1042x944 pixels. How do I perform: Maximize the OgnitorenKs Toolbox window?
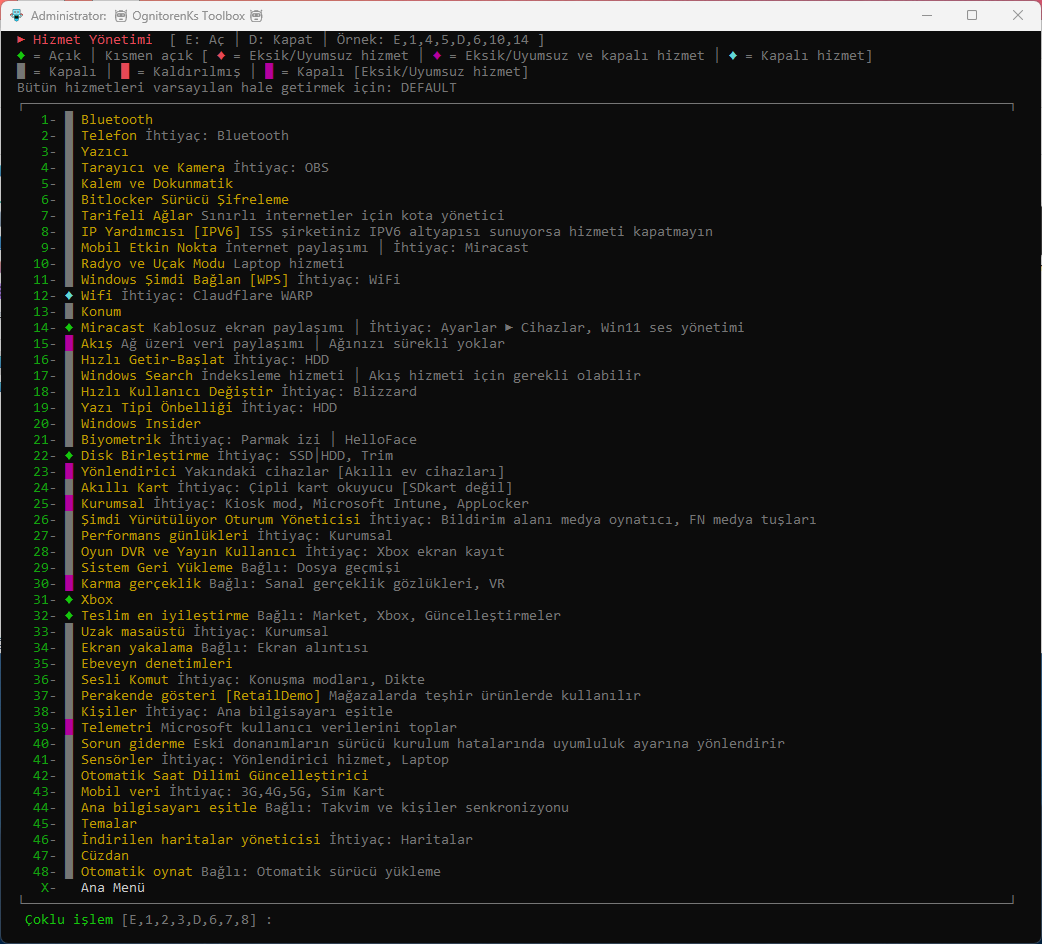coord(972,15)
